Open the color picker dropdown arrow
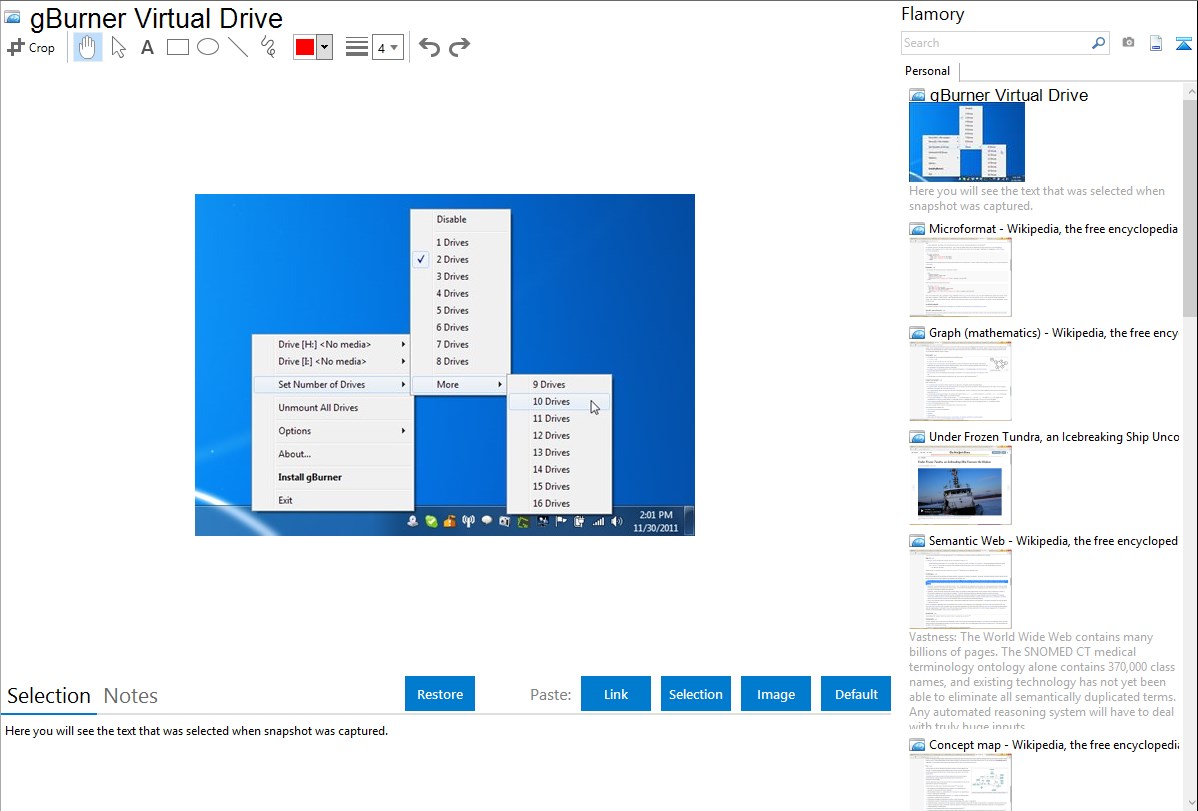This screenshot has width=1198, height=811. point(325,47)
